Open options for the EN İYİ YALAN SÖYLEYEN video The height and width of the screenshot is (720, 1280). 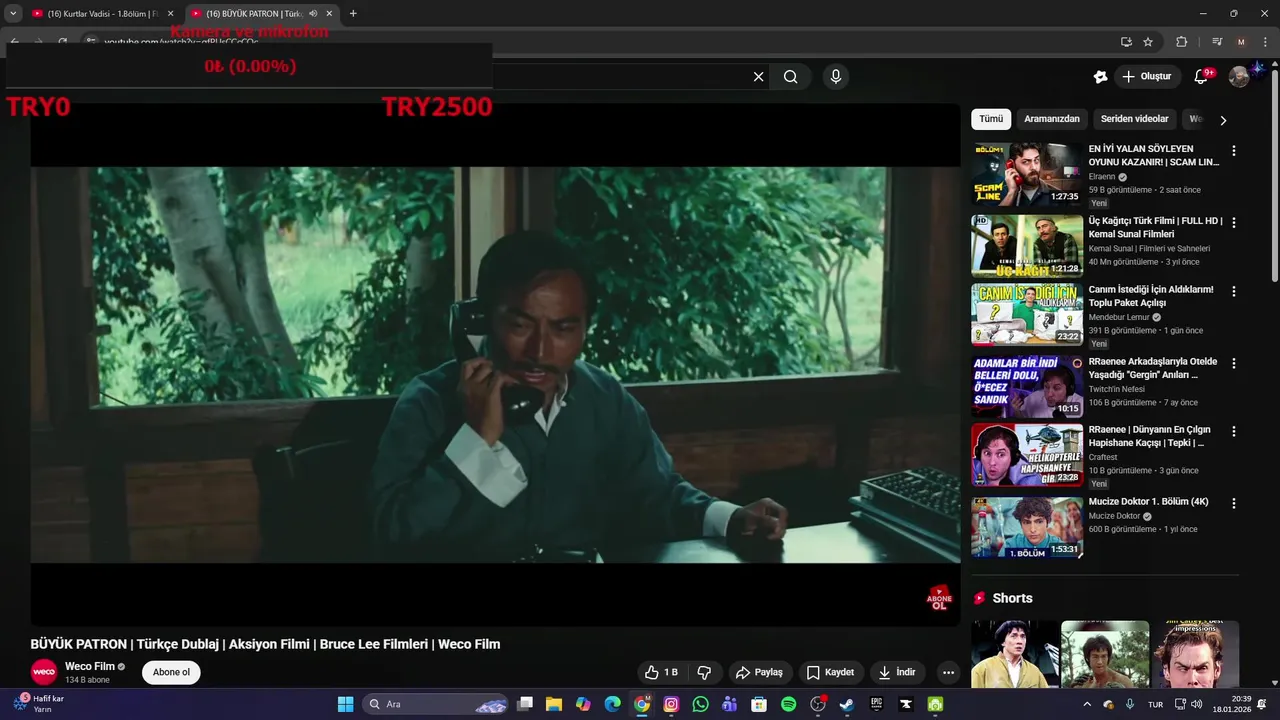click(1233, 151)
